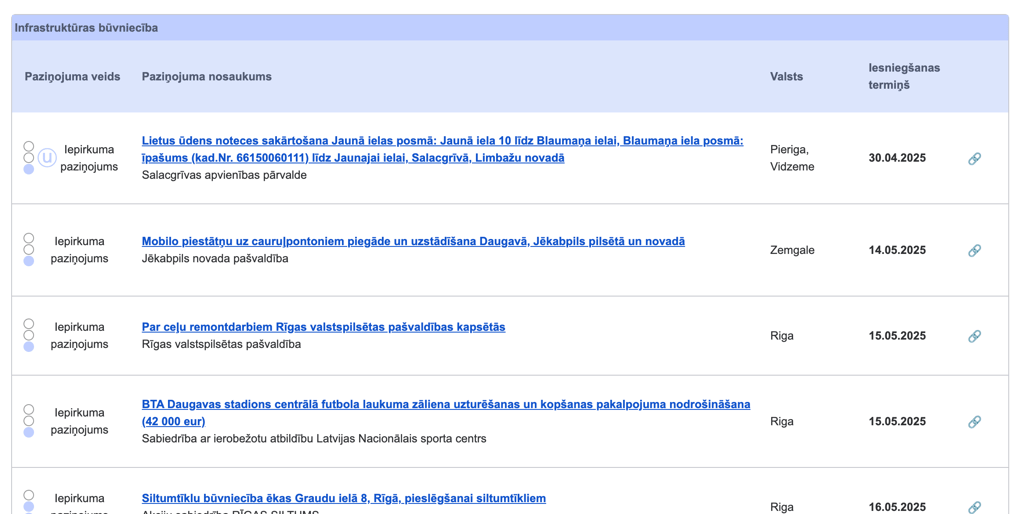The width and height of the screenshot is (1024, 514).
Task: Open chain link icon for Jēkabpils pontoon notice
Action: (x=974, y=251)
